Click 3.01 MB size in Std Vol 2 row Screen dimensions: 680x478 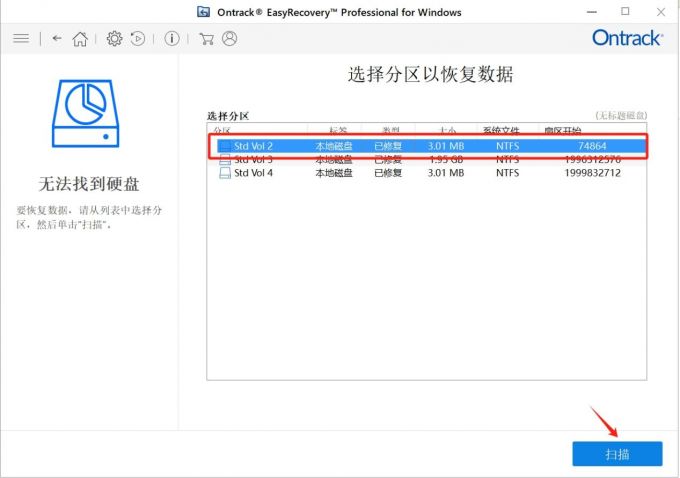[x=446, y=146]
